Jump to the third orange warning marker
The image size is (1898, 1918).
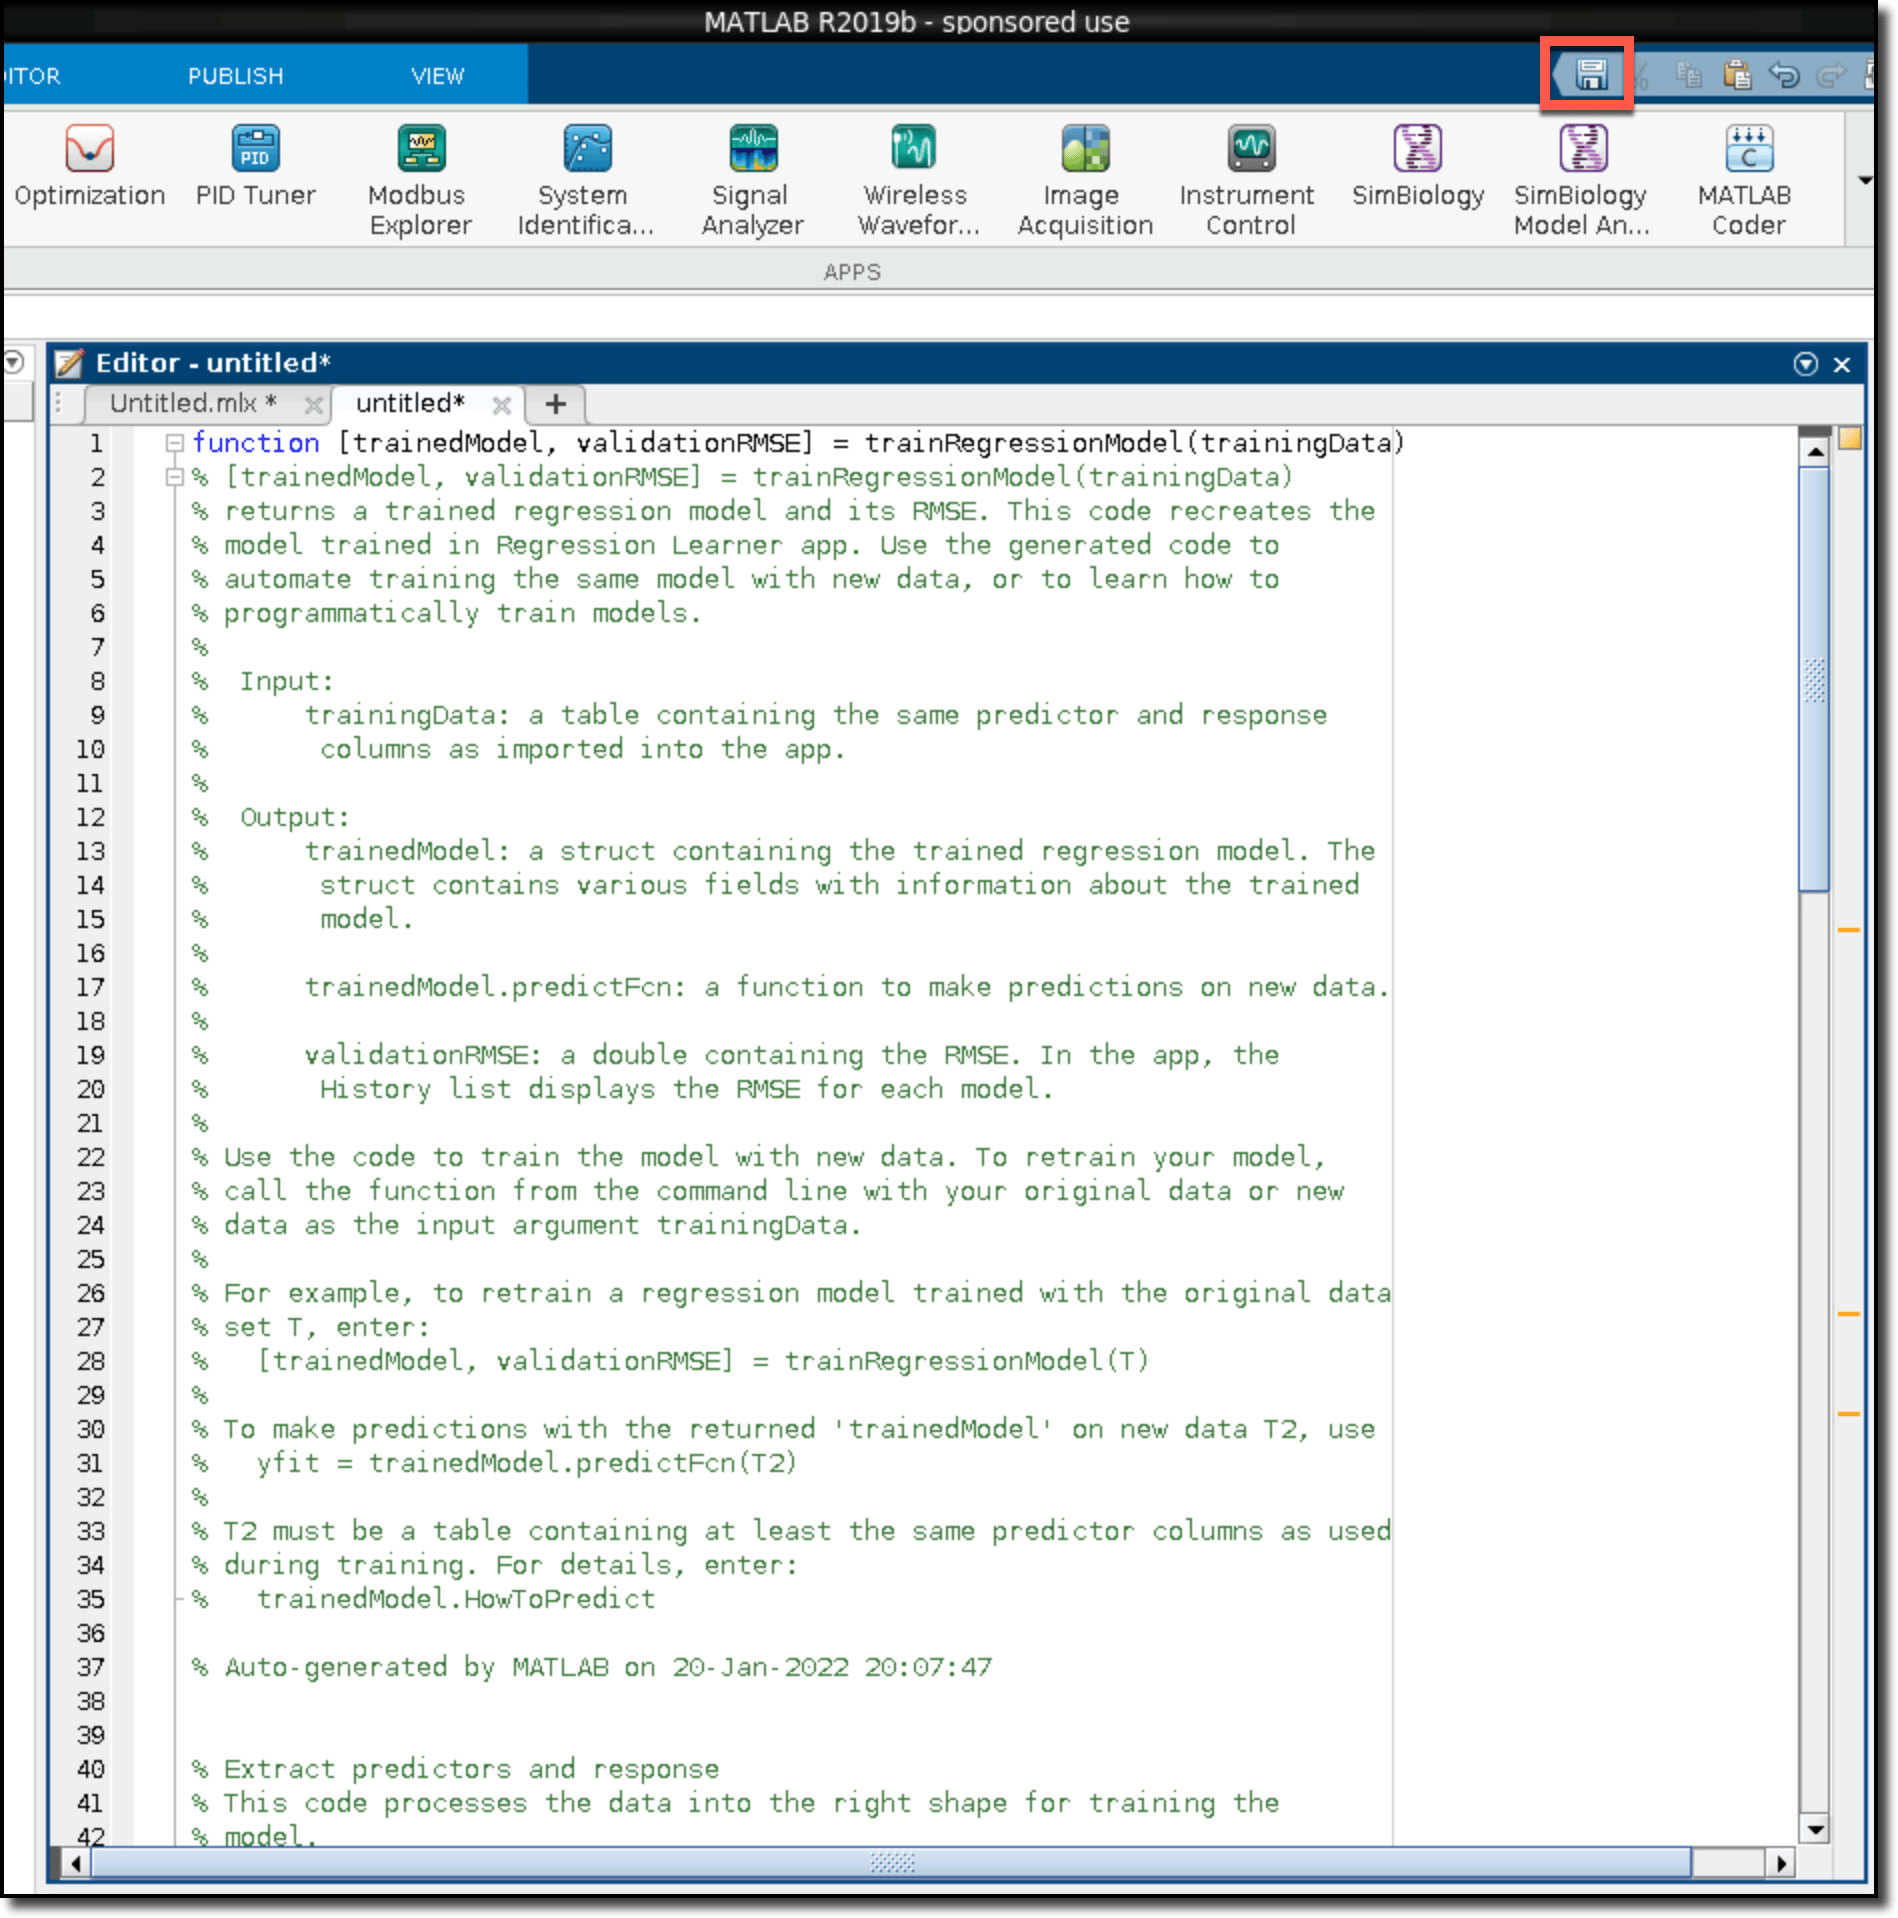click(1849, 1414)
